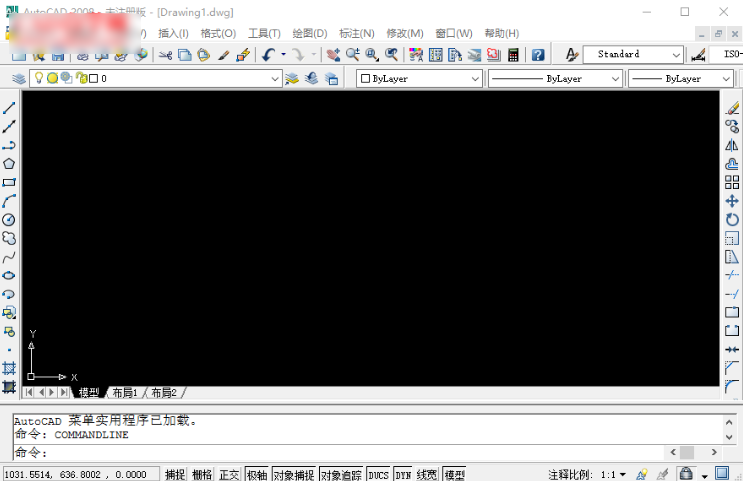Click the Undo arrow button
Viewport: 743px width, 481px height.
tap(269, 55)
